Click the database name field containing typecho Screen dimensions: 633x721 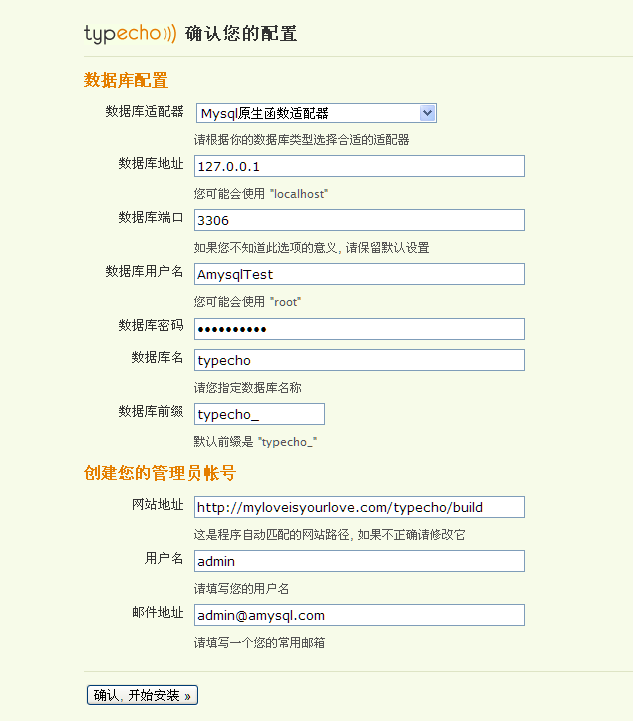[358, 360]
